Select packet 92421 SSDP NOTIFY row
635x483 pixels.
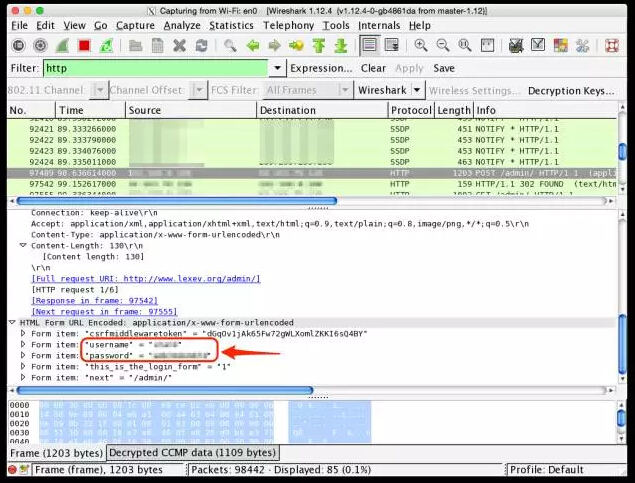(x=312, y=129)
